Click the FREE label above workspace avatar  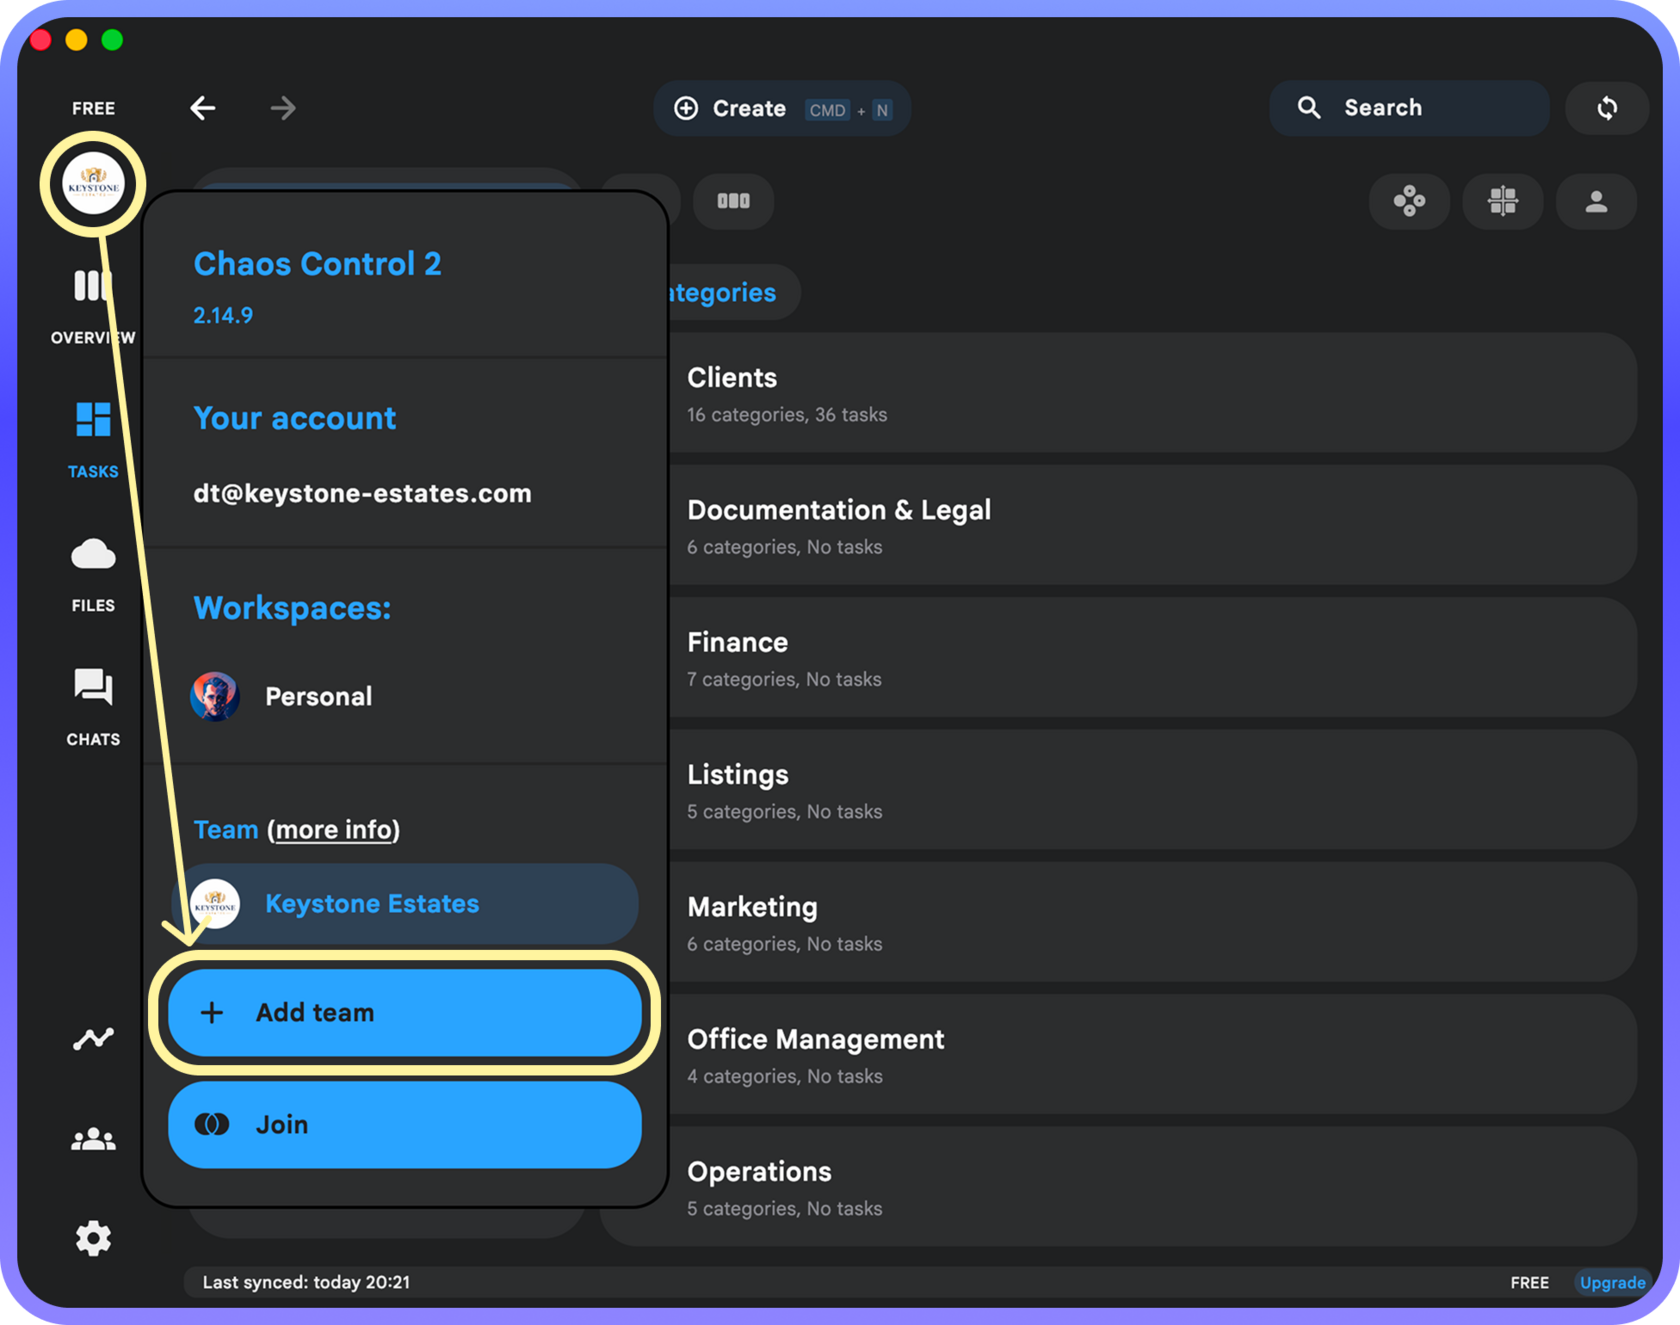click(x=93, y=108)
